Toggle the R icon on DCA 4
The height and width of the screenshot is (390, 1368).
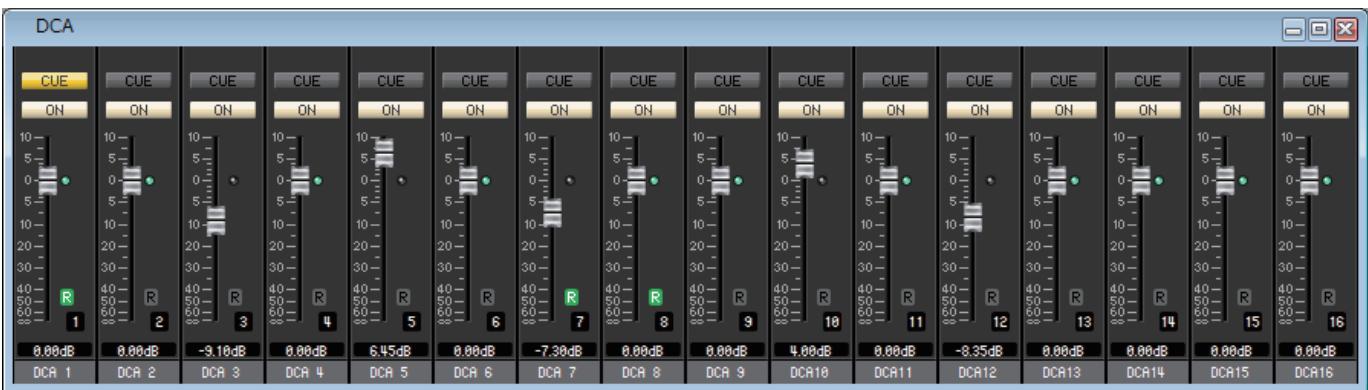pyautogui.click(x=320, y=296)
